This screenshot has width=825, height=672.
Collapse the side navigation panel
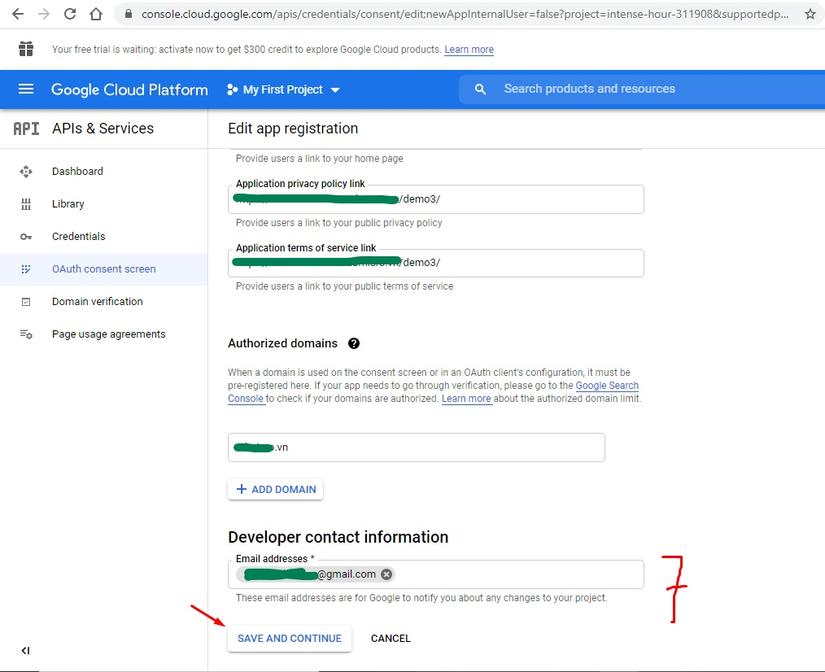coord(25,650)
